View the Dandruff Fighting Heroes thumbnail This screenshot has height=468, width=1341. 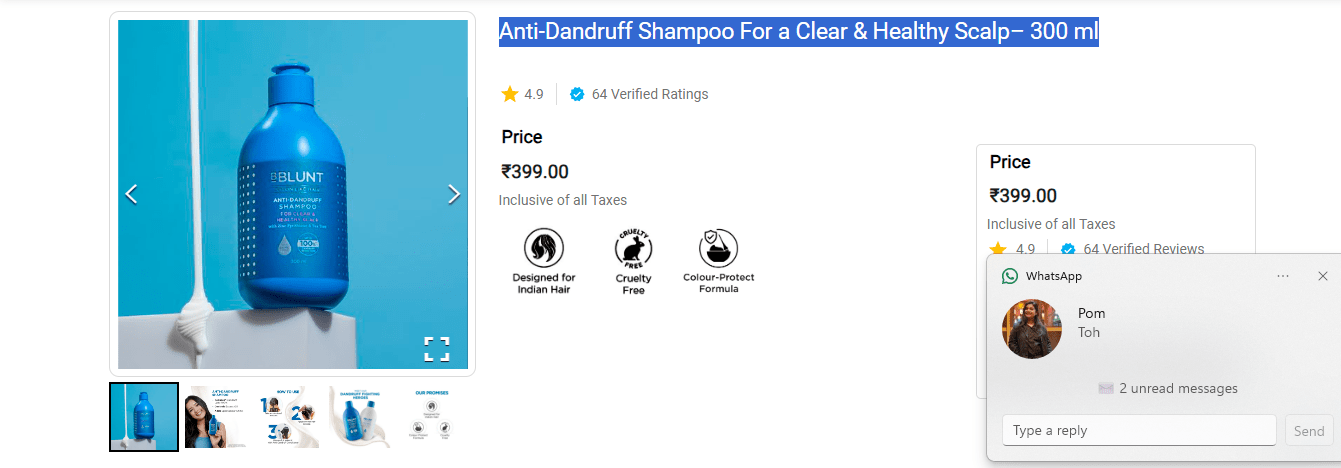coord(360,417)
